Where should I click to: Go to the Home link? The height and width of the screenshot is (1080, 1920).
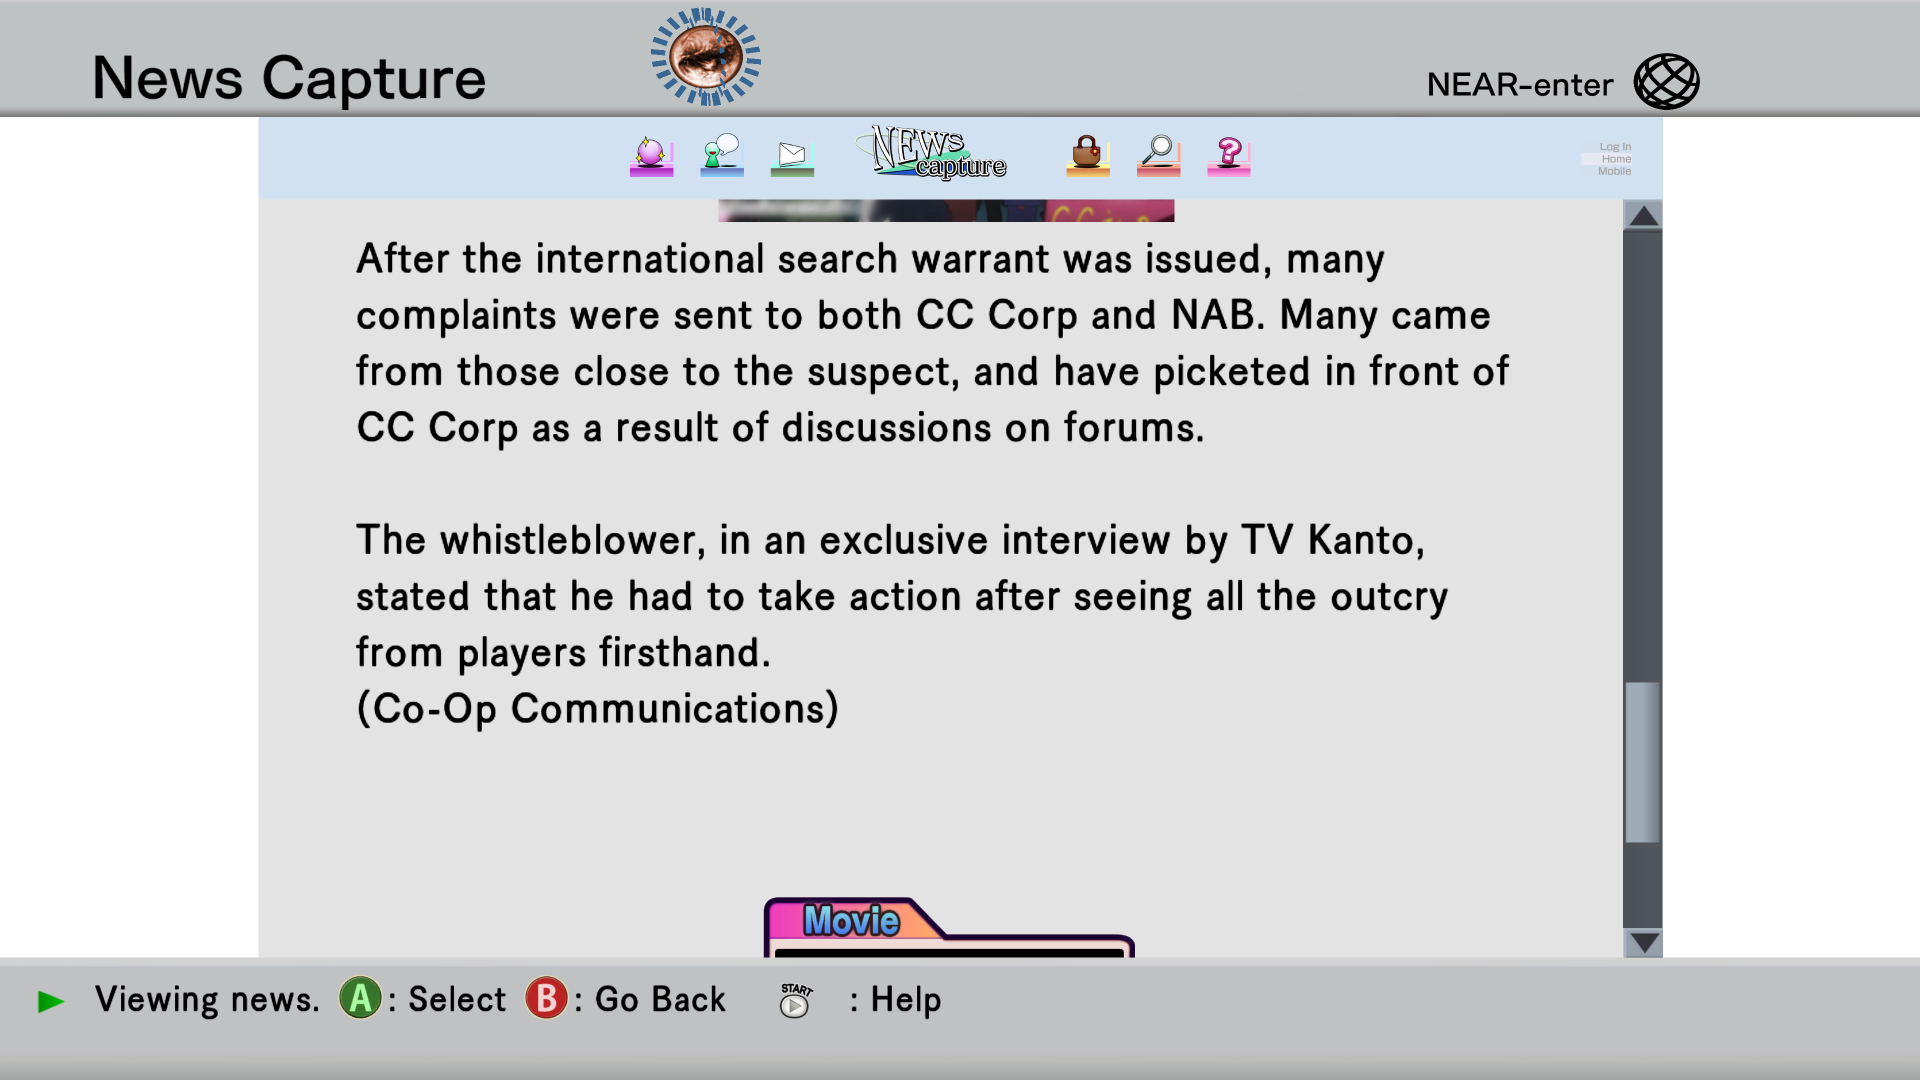pyautogui.click(x=1616, y=159)
